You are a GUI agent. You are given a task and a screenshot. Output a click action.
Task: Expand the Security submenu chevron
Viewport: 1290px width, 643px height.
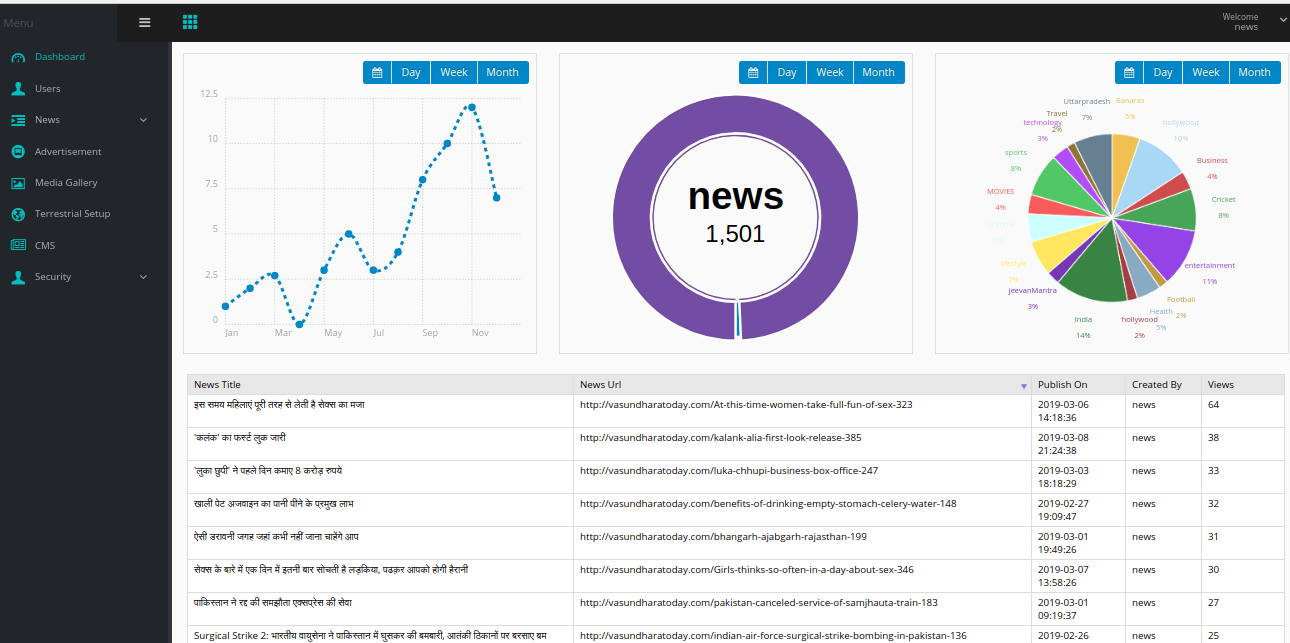(143, 277)
